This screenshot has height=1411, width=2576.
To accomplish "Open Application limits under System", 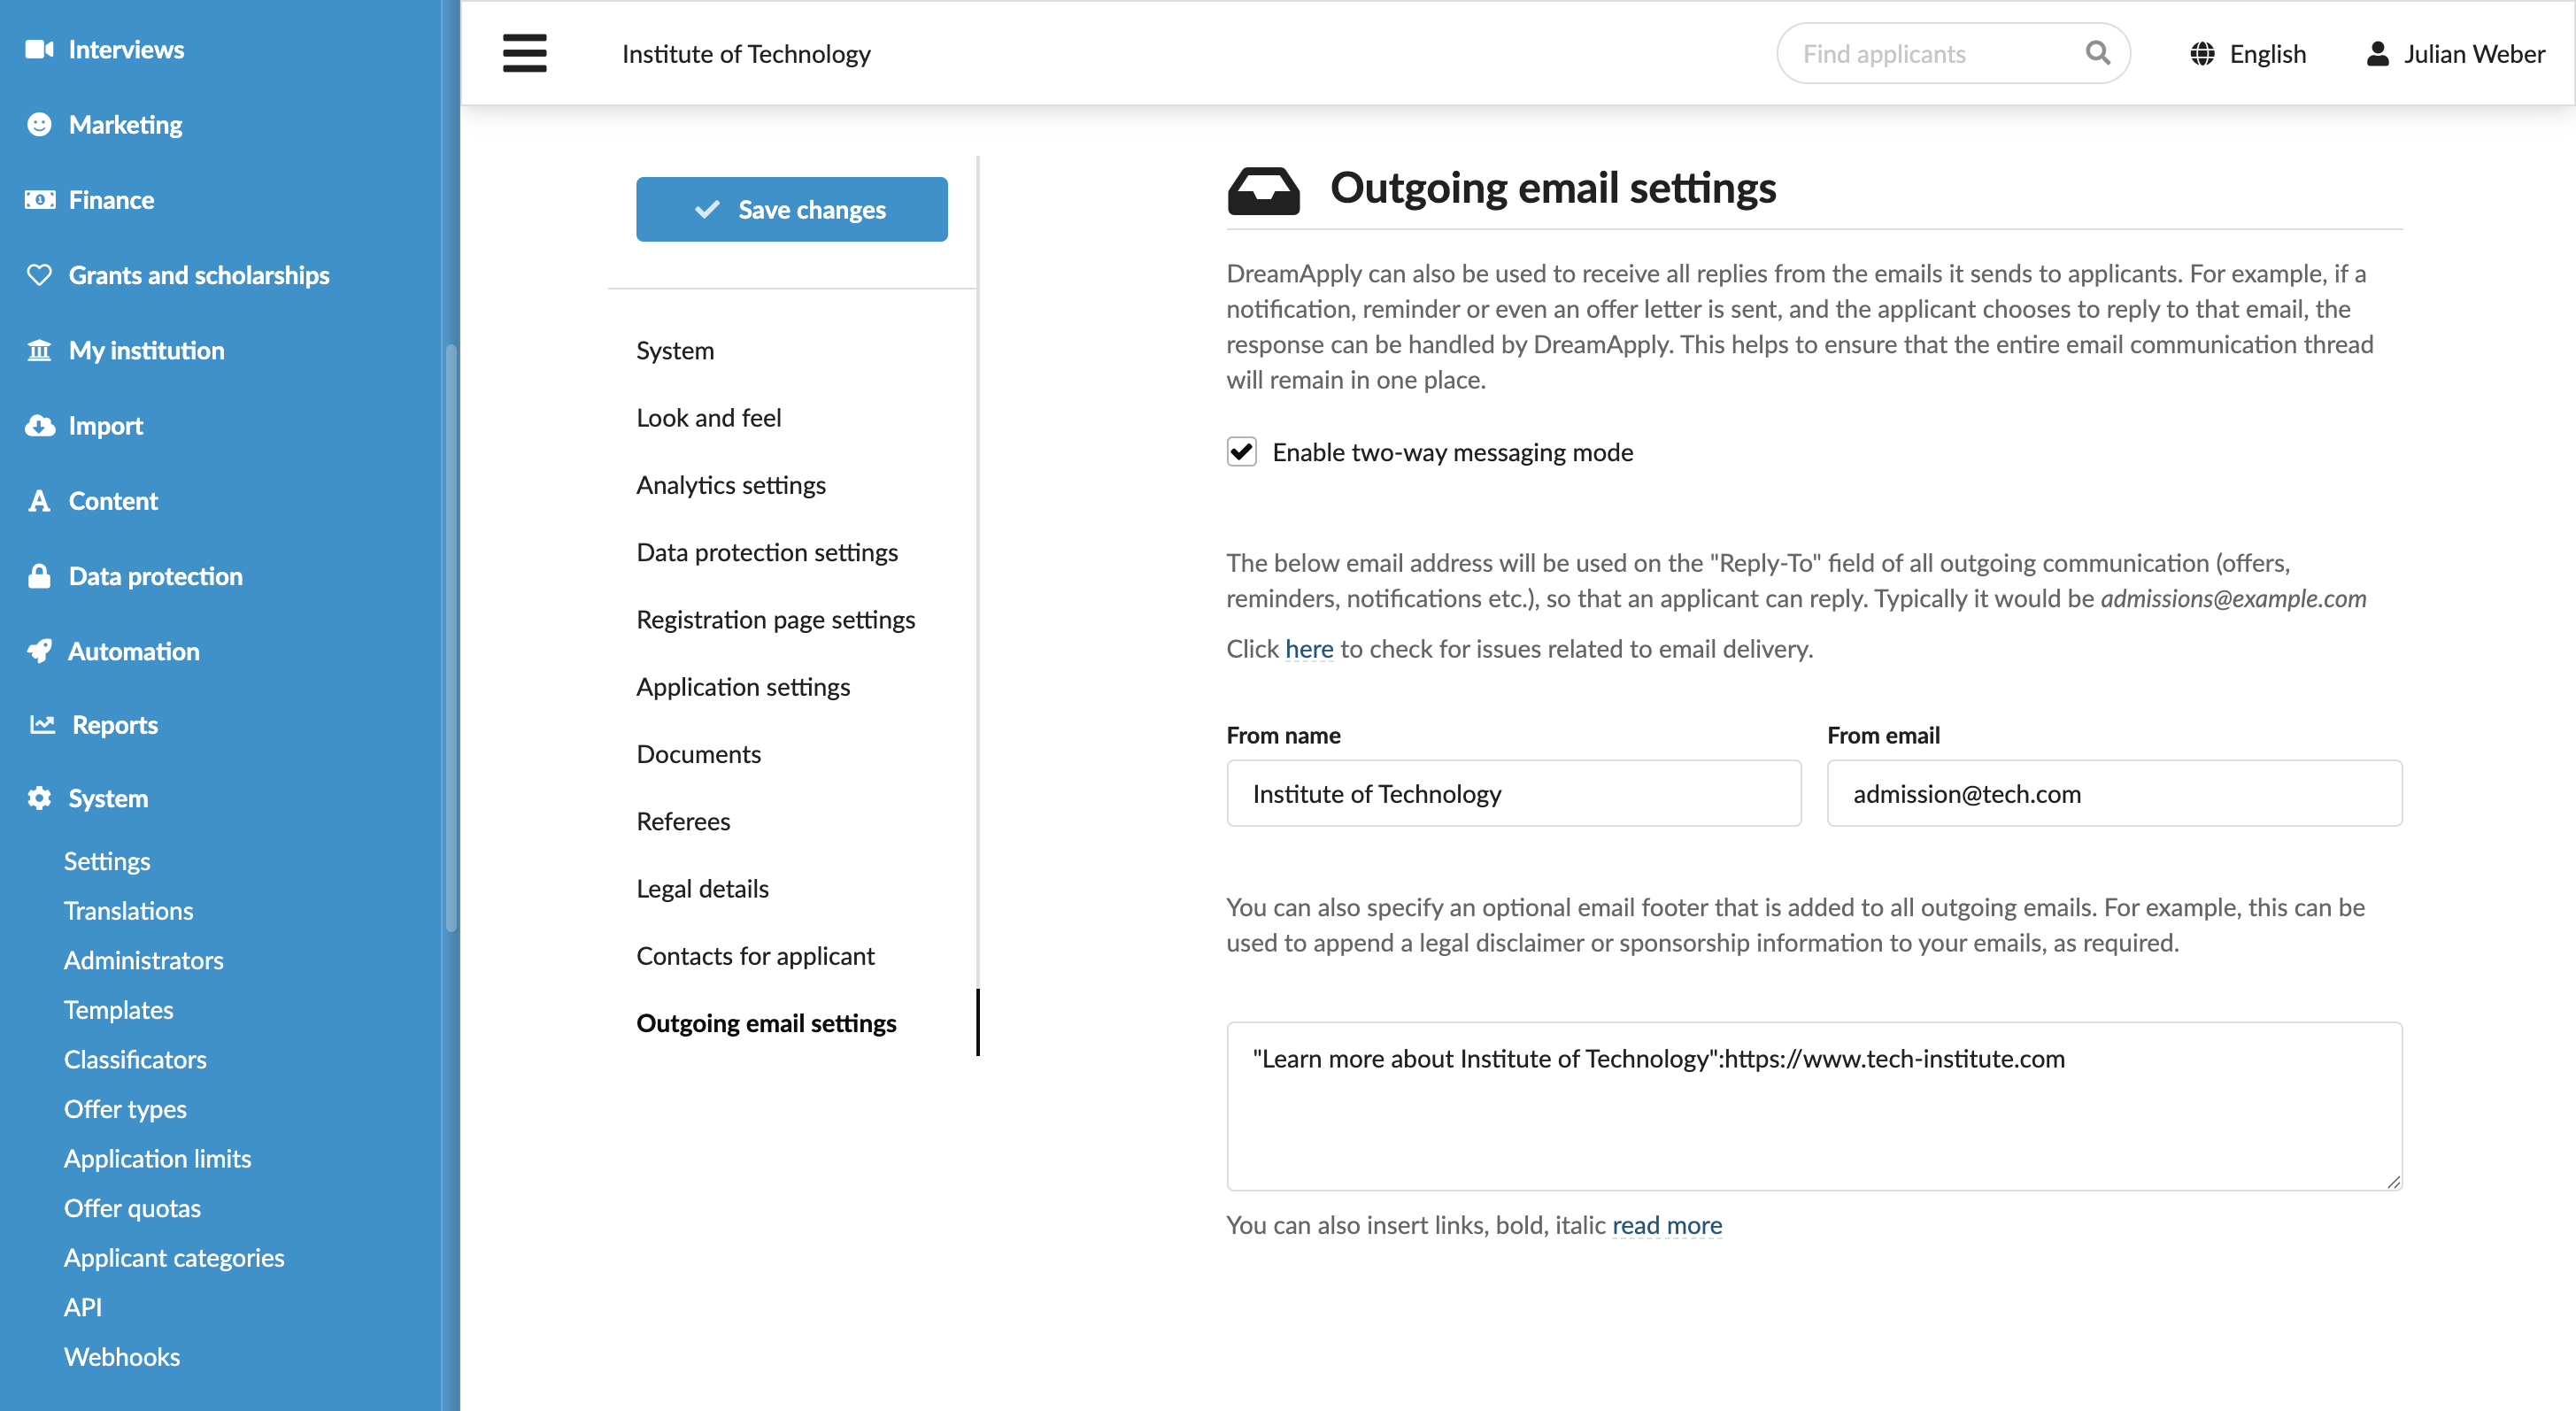I will [x=157, y=1159].
